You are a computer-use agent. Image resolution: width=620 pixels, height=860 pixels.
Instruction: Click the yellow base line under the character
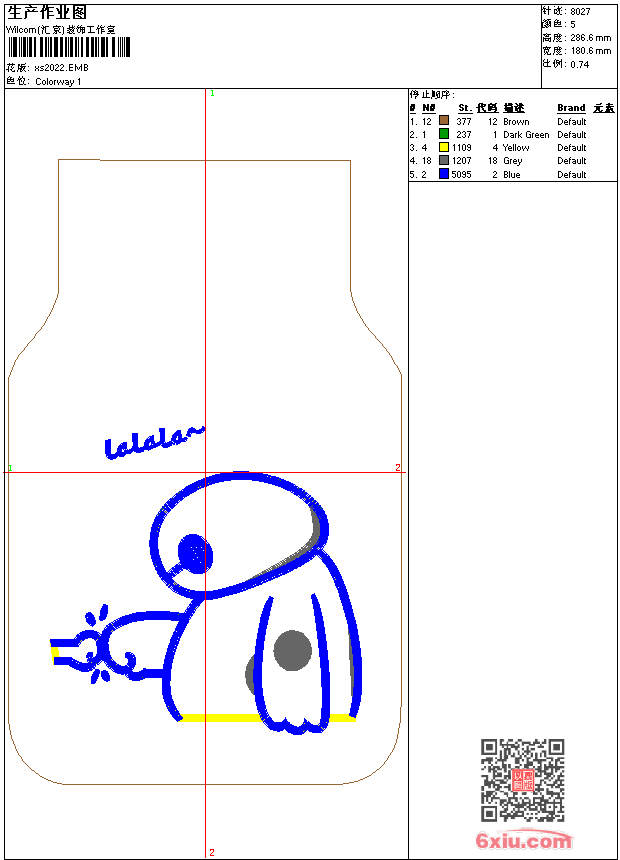pos(267,717)
